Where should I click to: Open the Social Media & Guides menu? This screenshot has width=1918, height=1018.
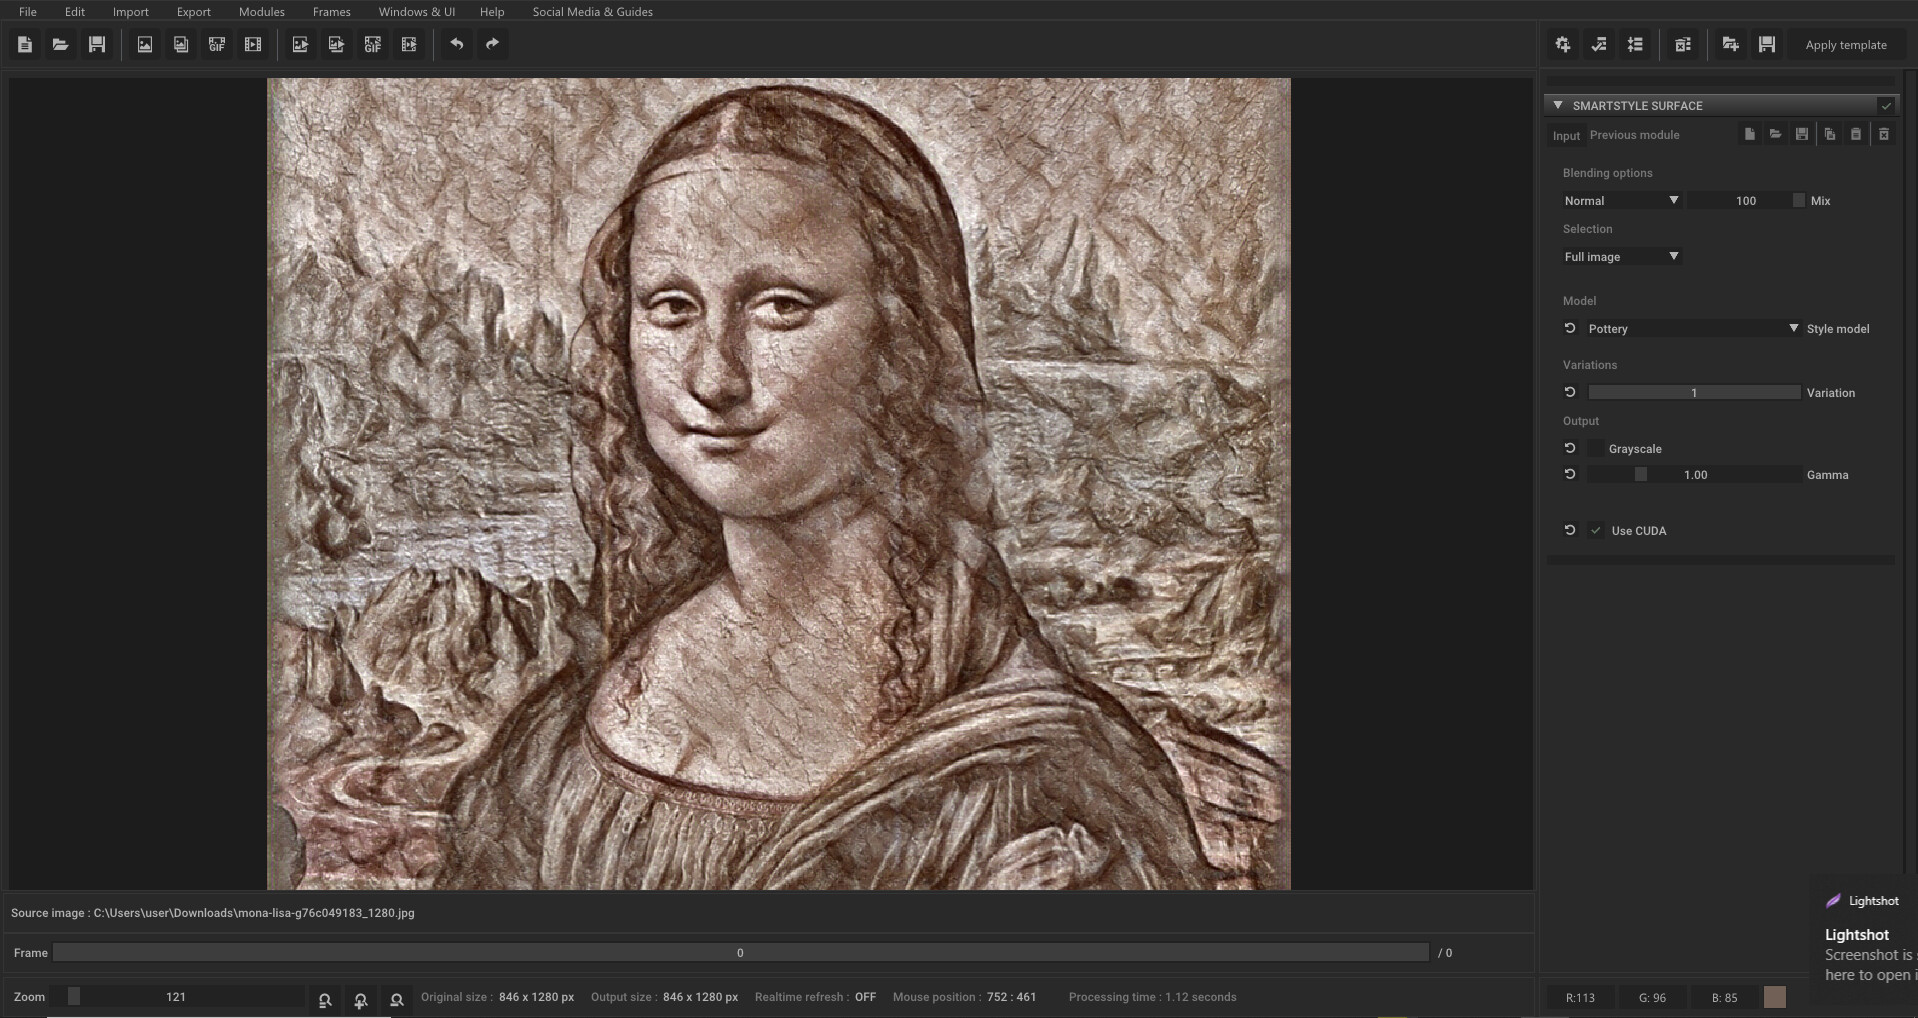(x=592, y=11)
